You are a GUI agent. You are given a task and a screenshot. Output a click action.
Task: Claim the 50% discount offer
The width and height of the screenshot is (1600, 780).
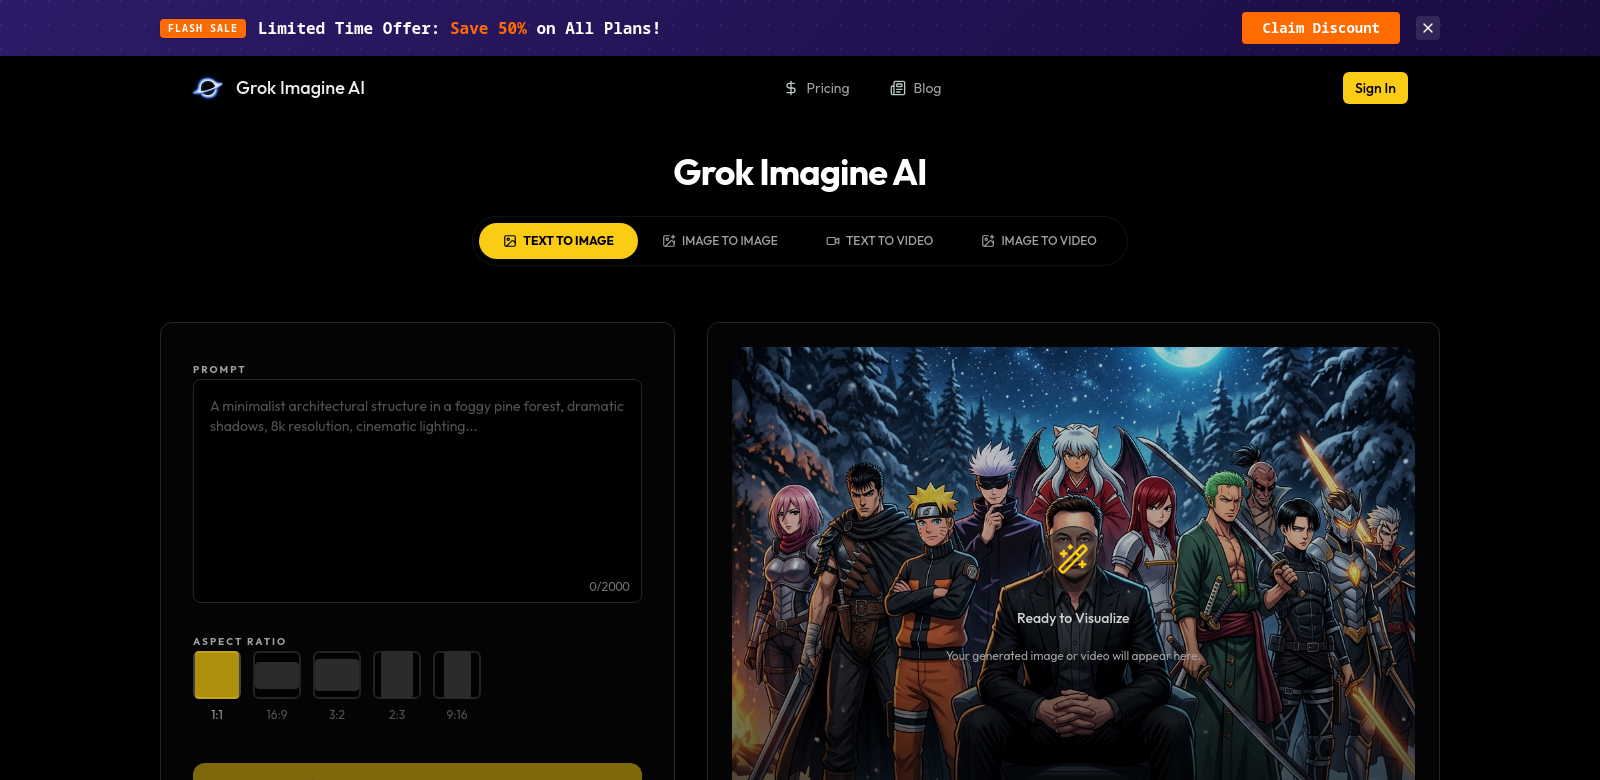pos(1320,28)
